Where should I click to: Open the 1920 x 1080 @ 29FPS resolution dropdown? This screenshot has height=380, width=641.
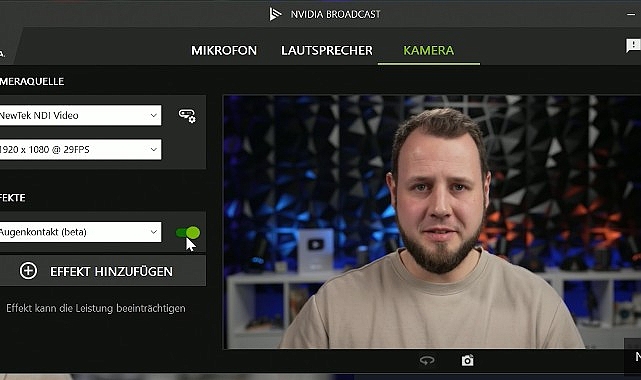point(80,150)
